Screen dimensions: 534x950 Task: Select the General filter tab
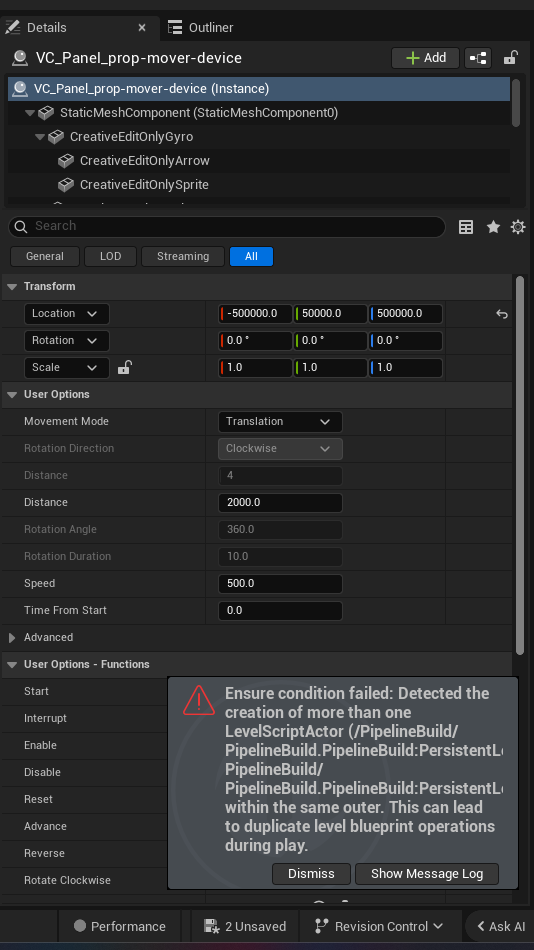(45, 256)
